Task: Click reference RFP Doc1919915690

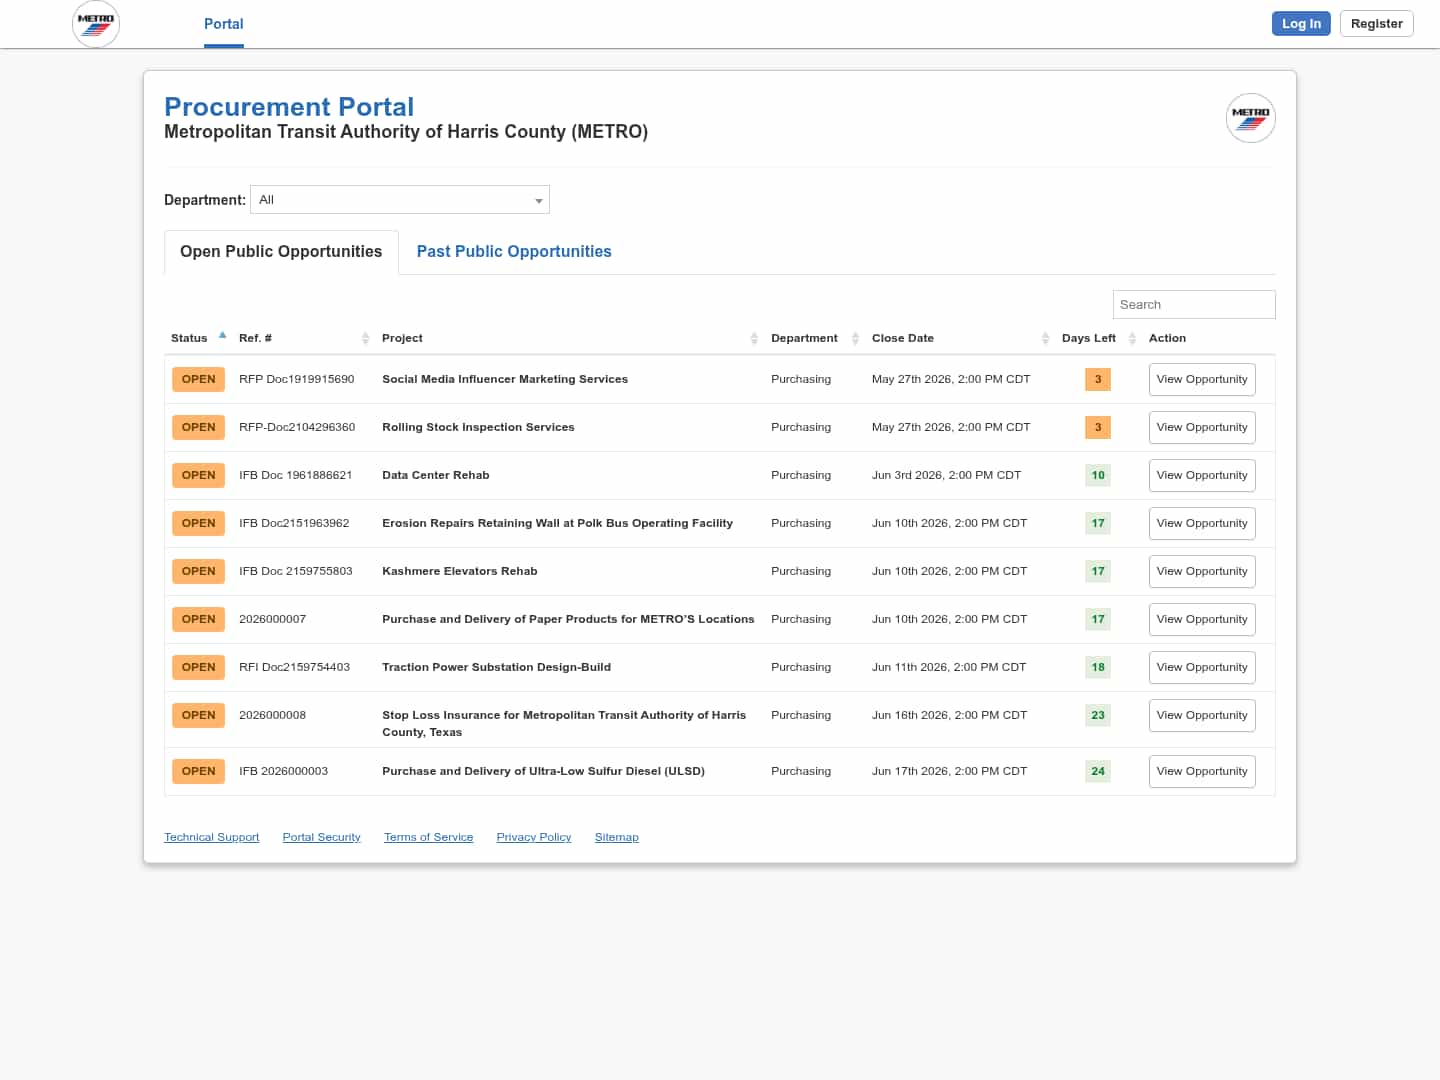Action: 297,380
